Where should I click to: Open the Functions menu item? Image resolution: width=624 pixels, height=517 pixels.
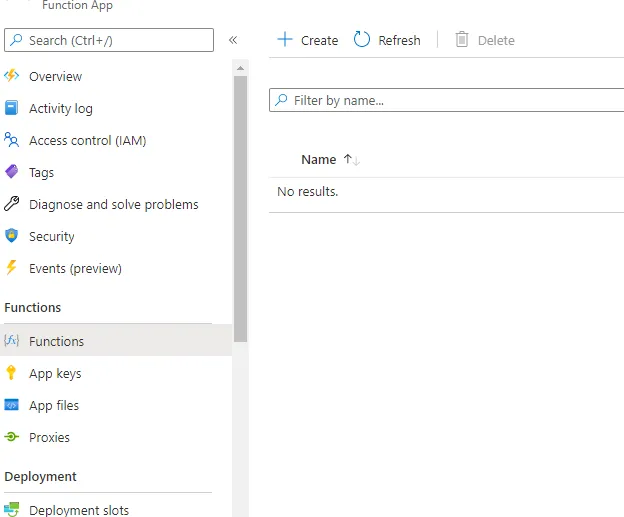click(x=57, y=341)
